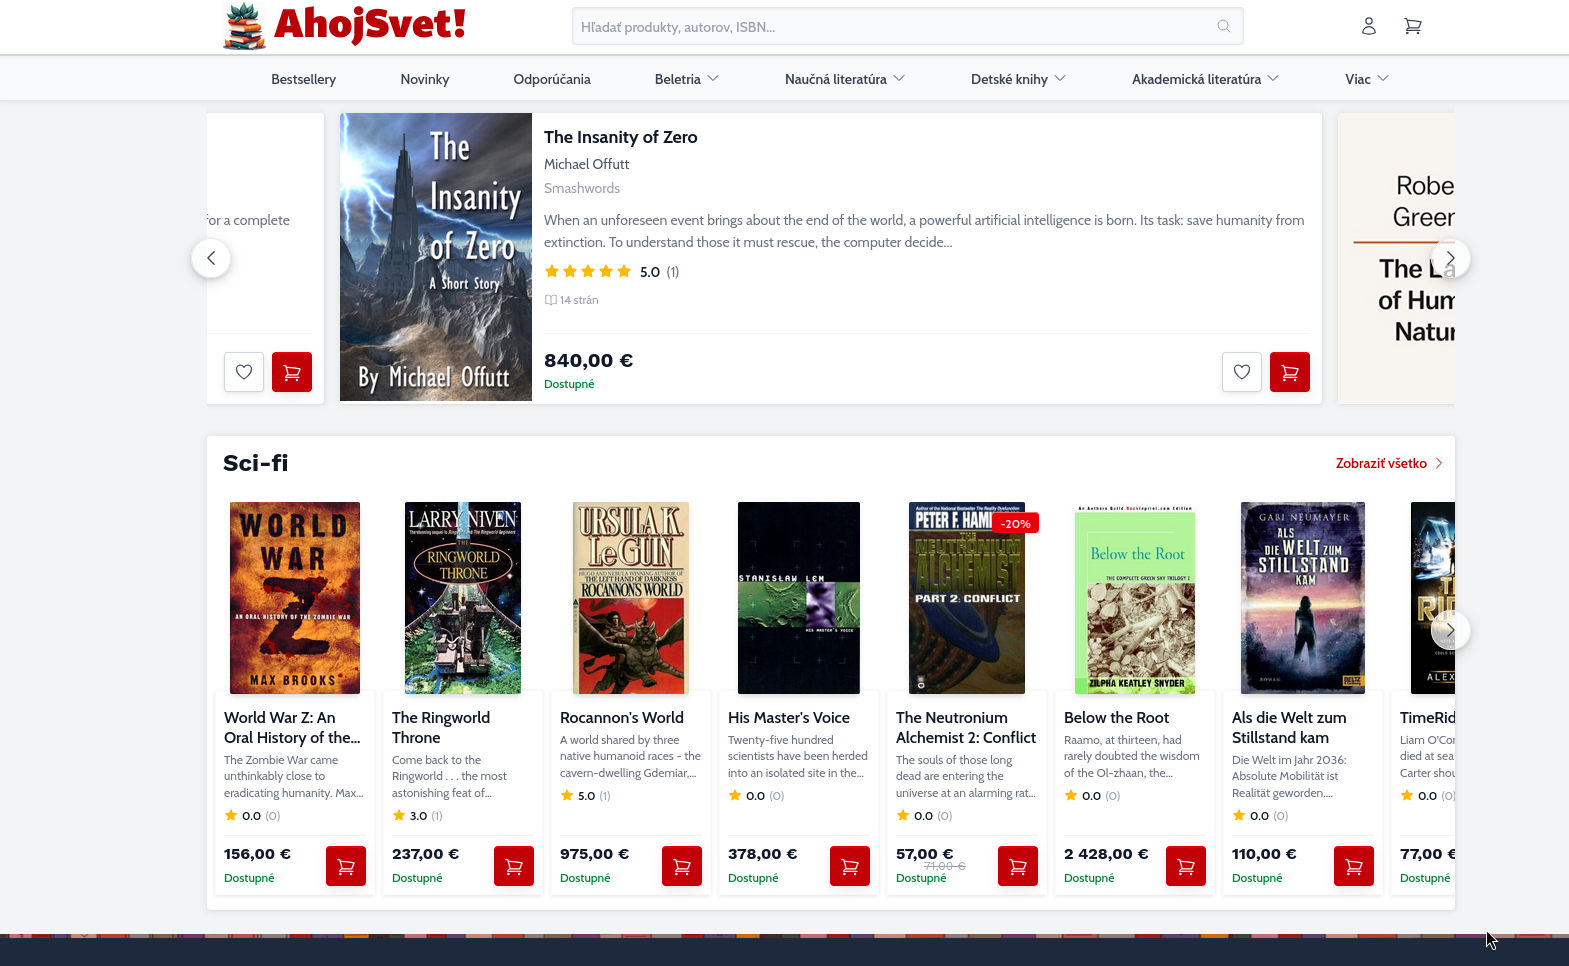Click the AhojSvet! logo
Screen dimensions: 1569x966
(345, 26)
